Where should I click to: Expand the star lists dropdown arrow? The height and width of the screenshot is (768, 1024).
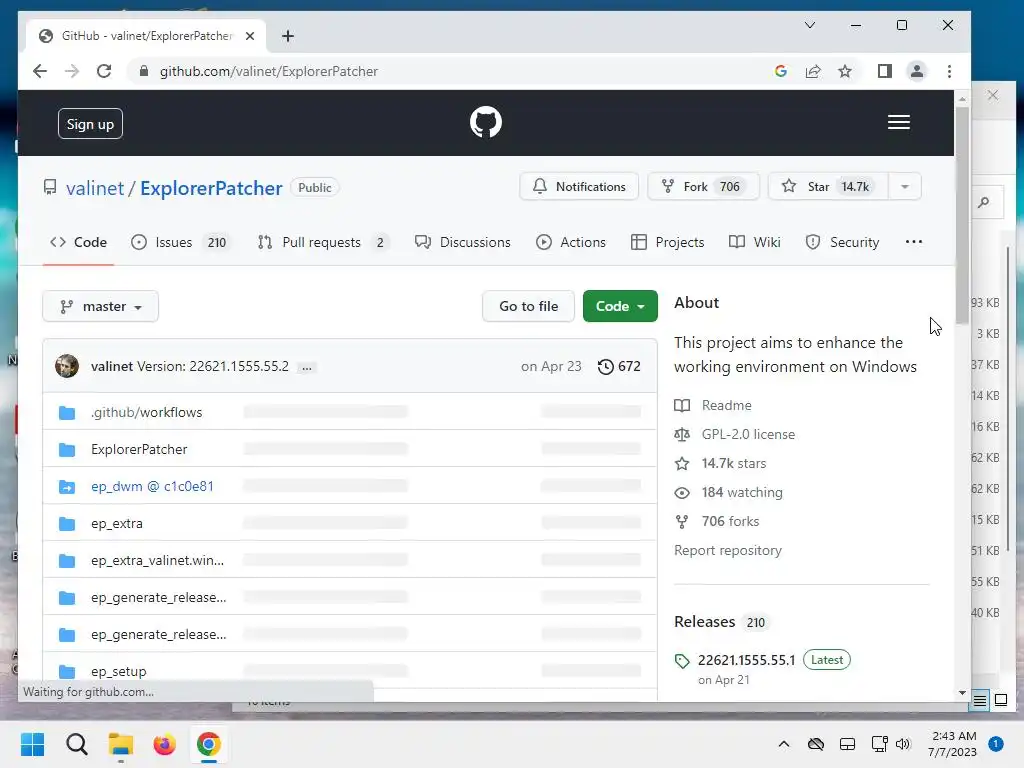(x=904, y=187)
